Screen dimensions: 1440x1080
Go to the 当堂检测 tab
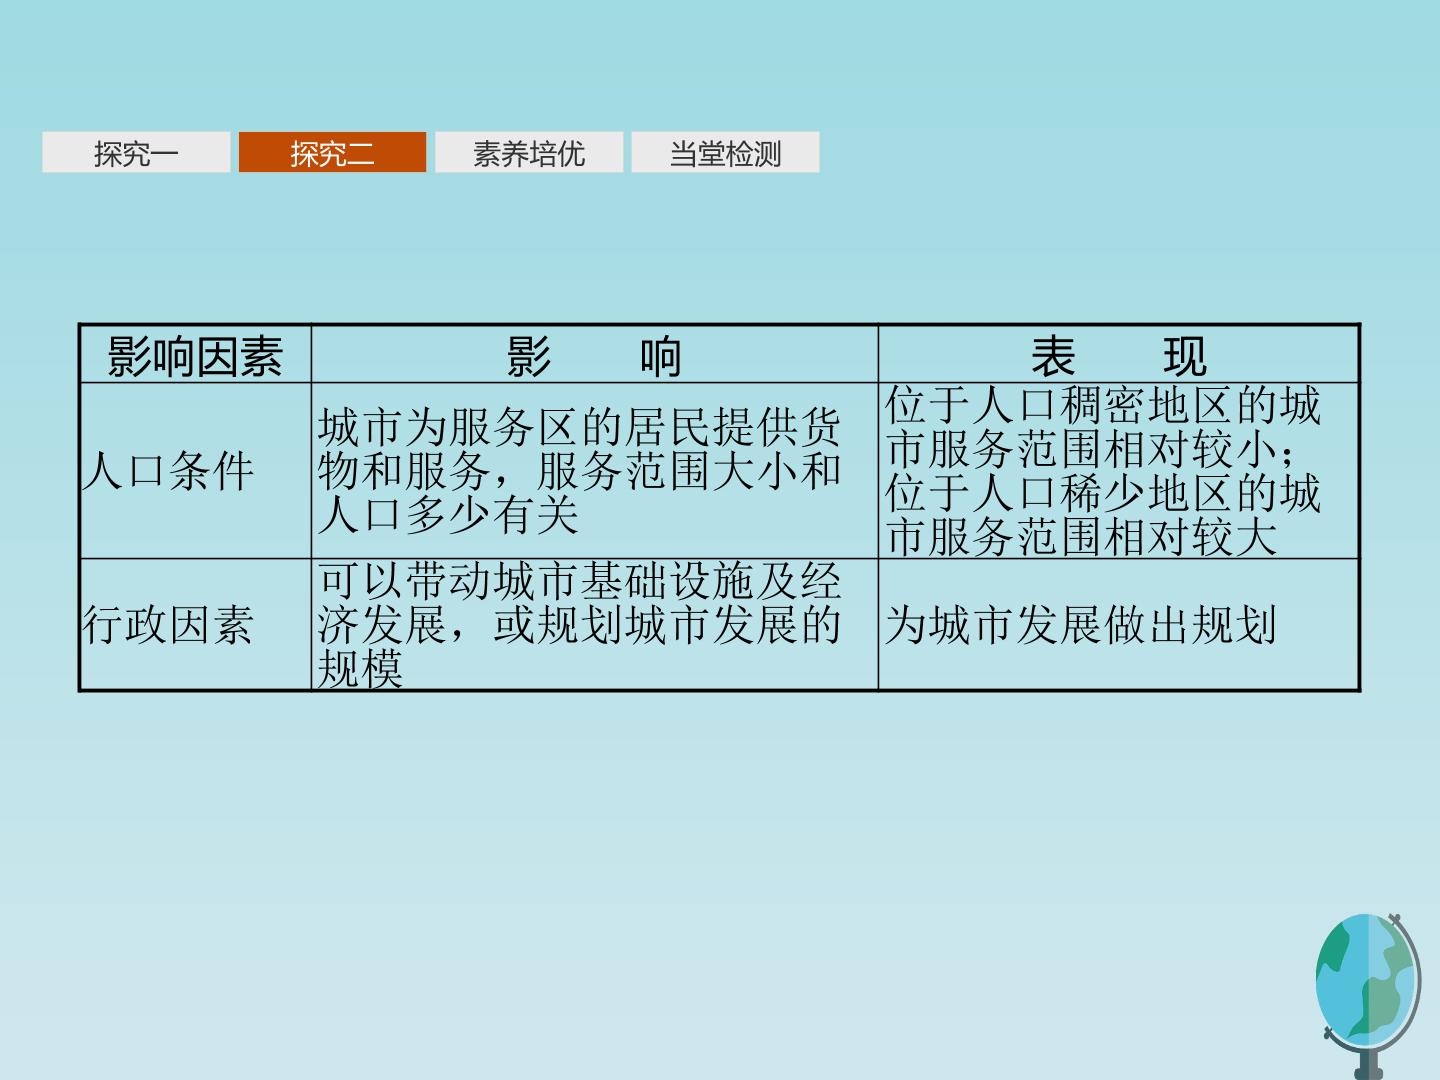click(x=725, y=153)
